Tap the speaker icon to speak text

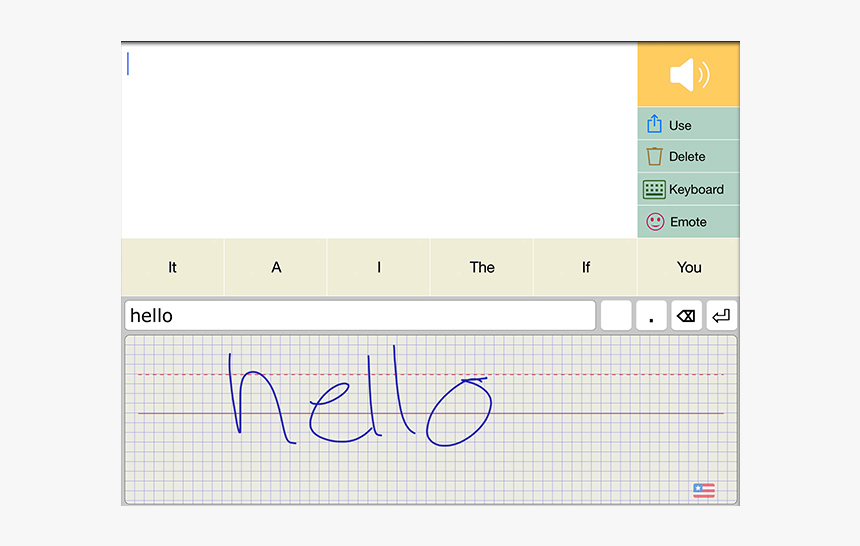688,75
